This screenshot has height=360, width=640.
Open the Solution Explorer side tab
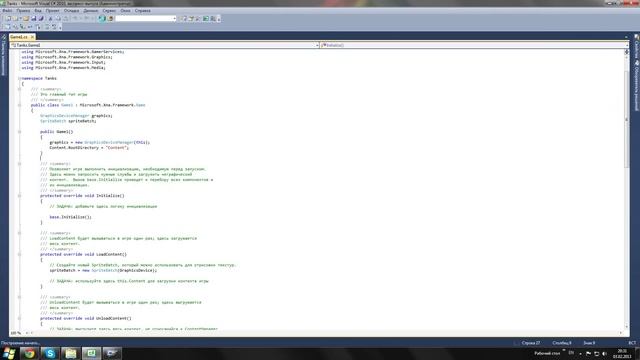pyautogui.click(x=636, y=86)
